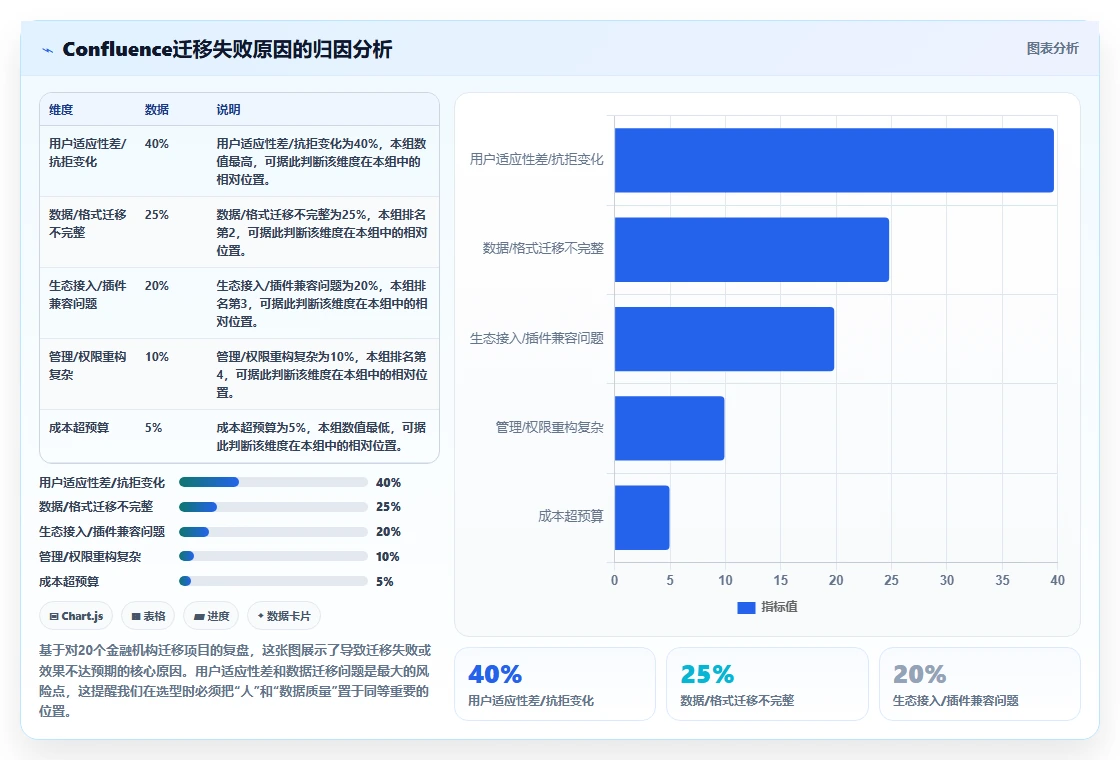Open the 25% 数据/格式迁移不完整 data card
This screenshot has width=1120, height=760.
pyautogui.click(x=767, y=684)
